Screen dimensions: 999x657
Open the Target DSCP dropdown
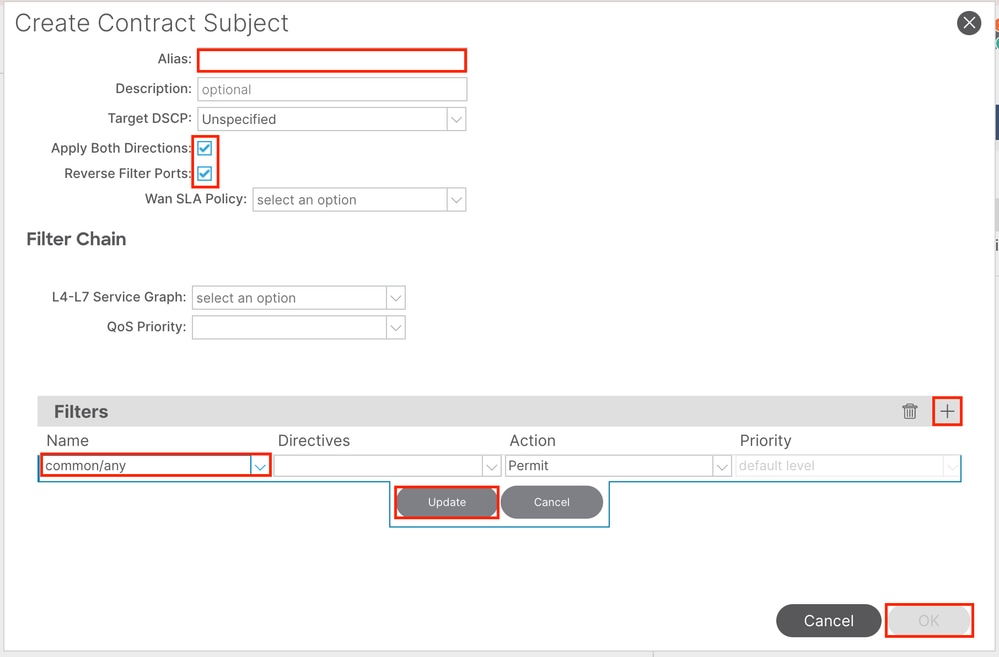(x=456, y=119)
